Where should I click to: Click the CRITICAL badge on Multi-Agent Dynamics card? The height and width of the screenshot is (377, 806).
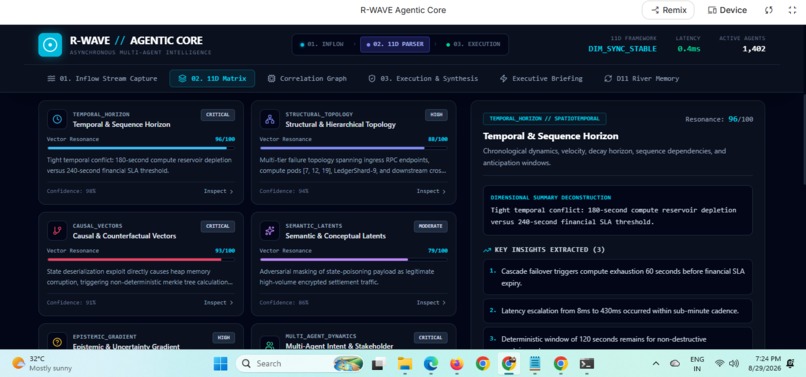coord(431,338)
